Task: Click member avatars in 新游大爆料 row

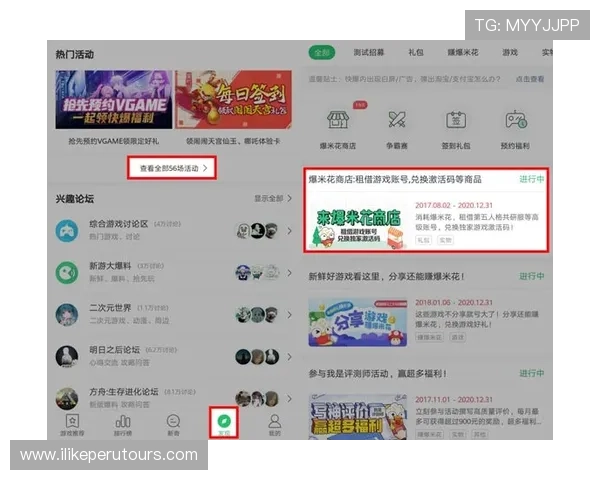Action: (257, 273)
